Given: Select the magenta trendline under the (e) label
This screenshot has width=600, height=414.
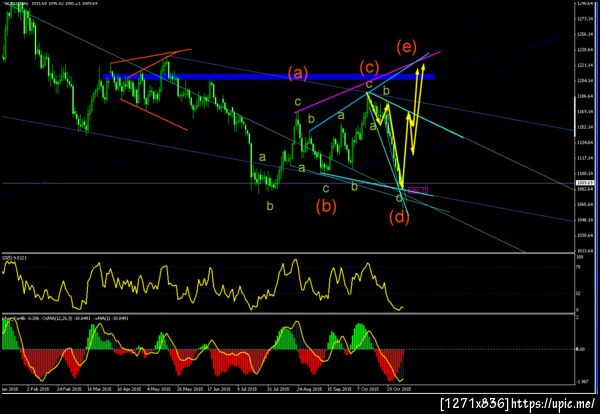Looking at the screenshot, I should pyautogui.click(x=368, y=82).
